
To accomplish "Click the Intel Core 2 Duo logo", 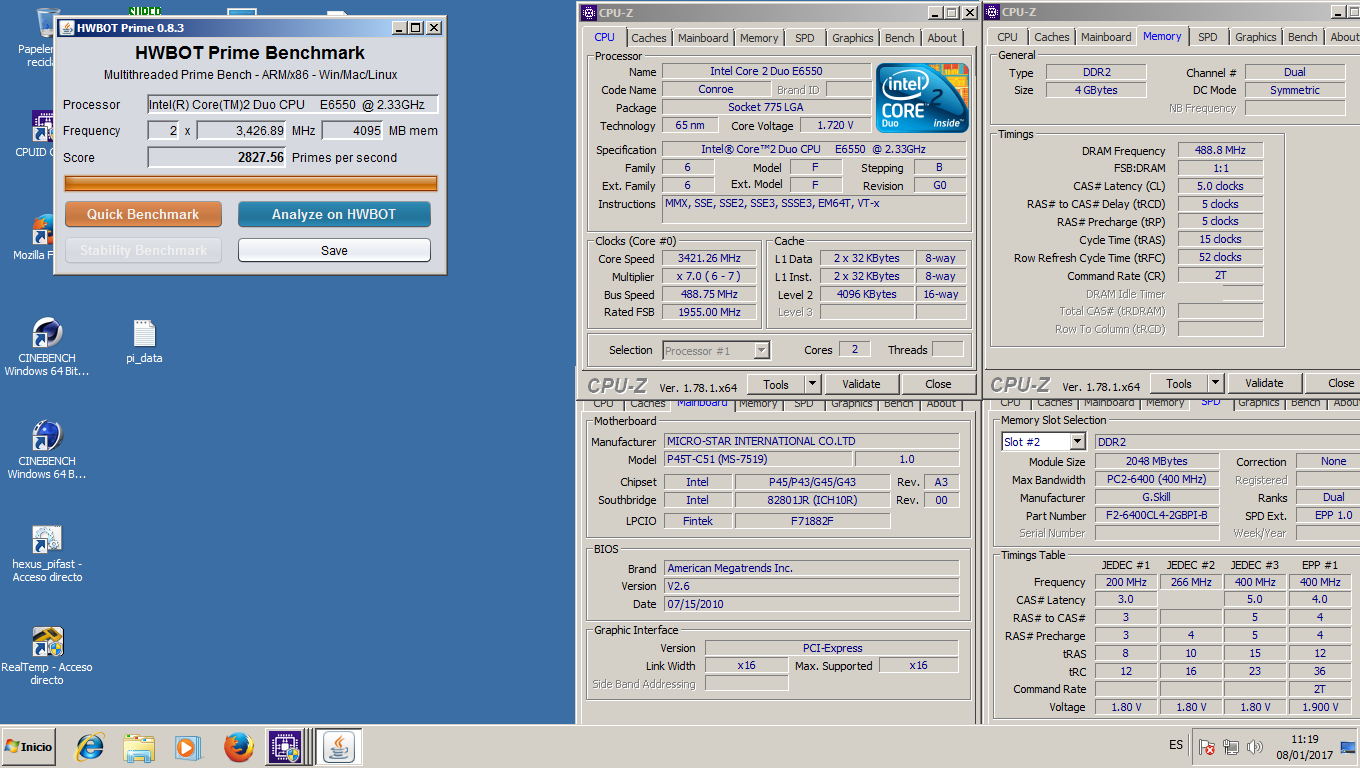I will tap(922, 98).
